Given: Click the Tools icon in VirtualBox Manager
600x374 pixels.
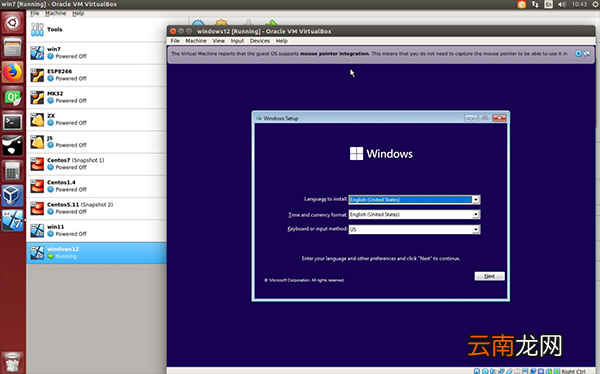Looking at the screenshot, I should (x=37, y=29).
